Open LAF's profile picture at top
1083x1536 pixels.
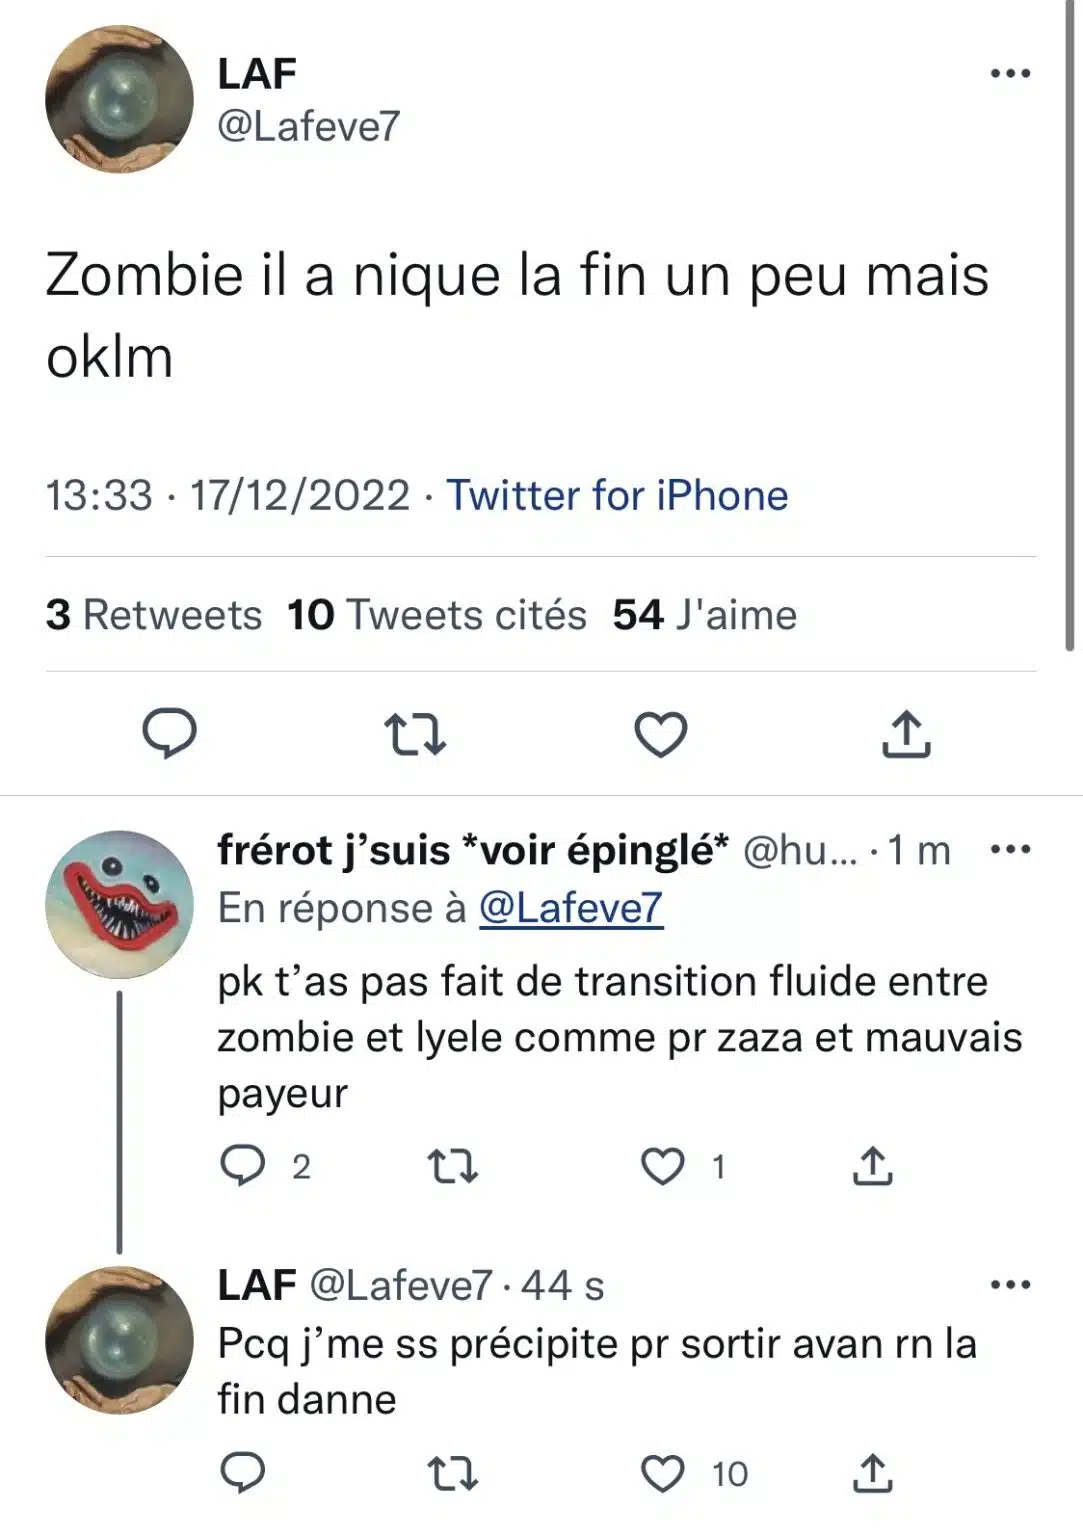click(119, 99)
